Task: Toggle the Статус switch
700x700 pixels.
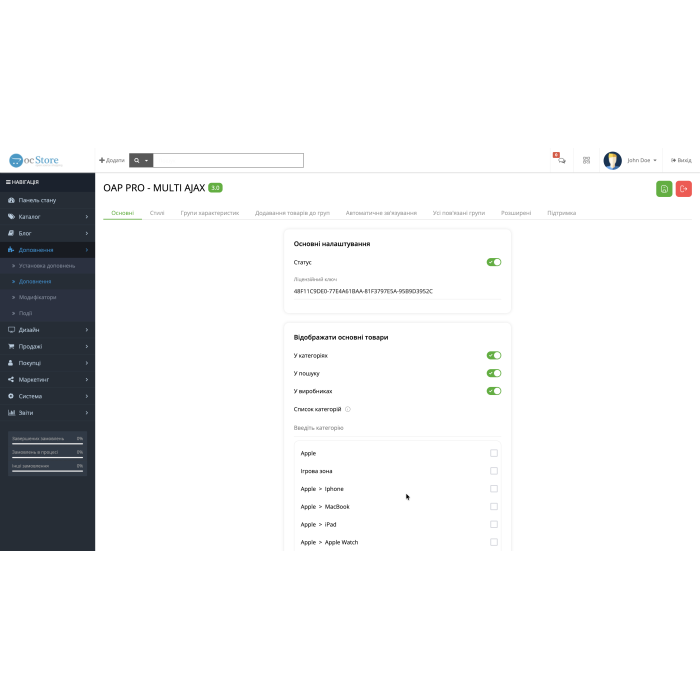Action: (494, 262)
